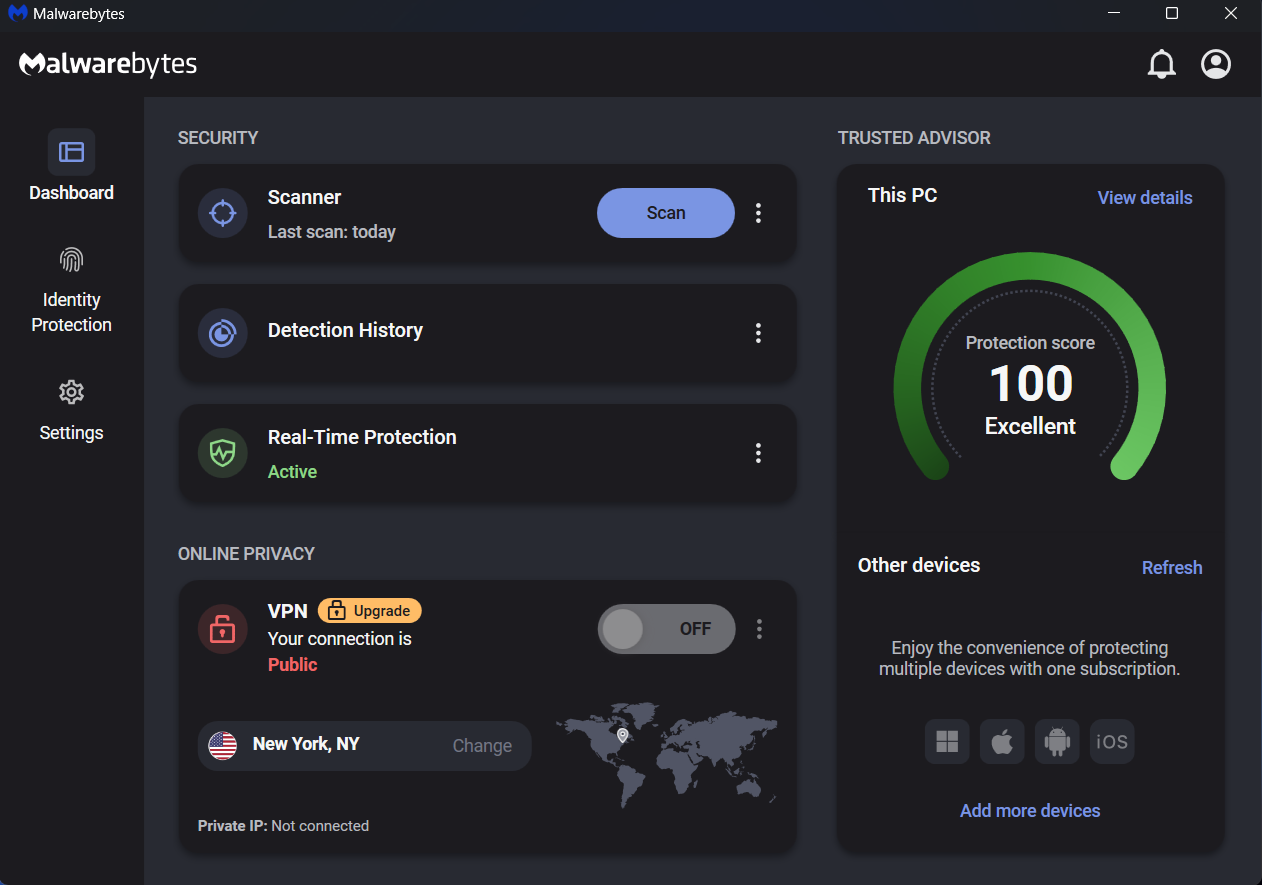Image resolution: width=1262 pixels, height=885 pixels.
Task: Select the Android device icon
Action: (1057, 742)
